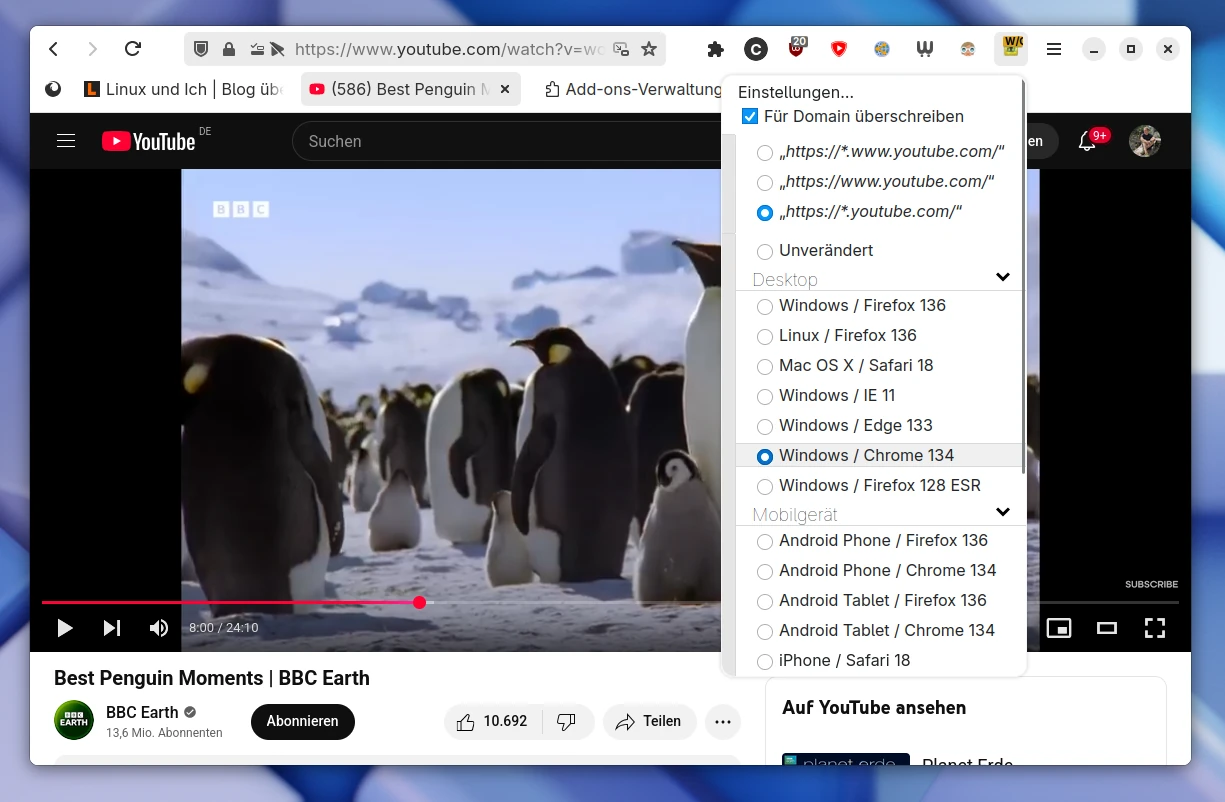Mute the video with the speaker icon
This screenshot has height=802, width=1225.
159,628
